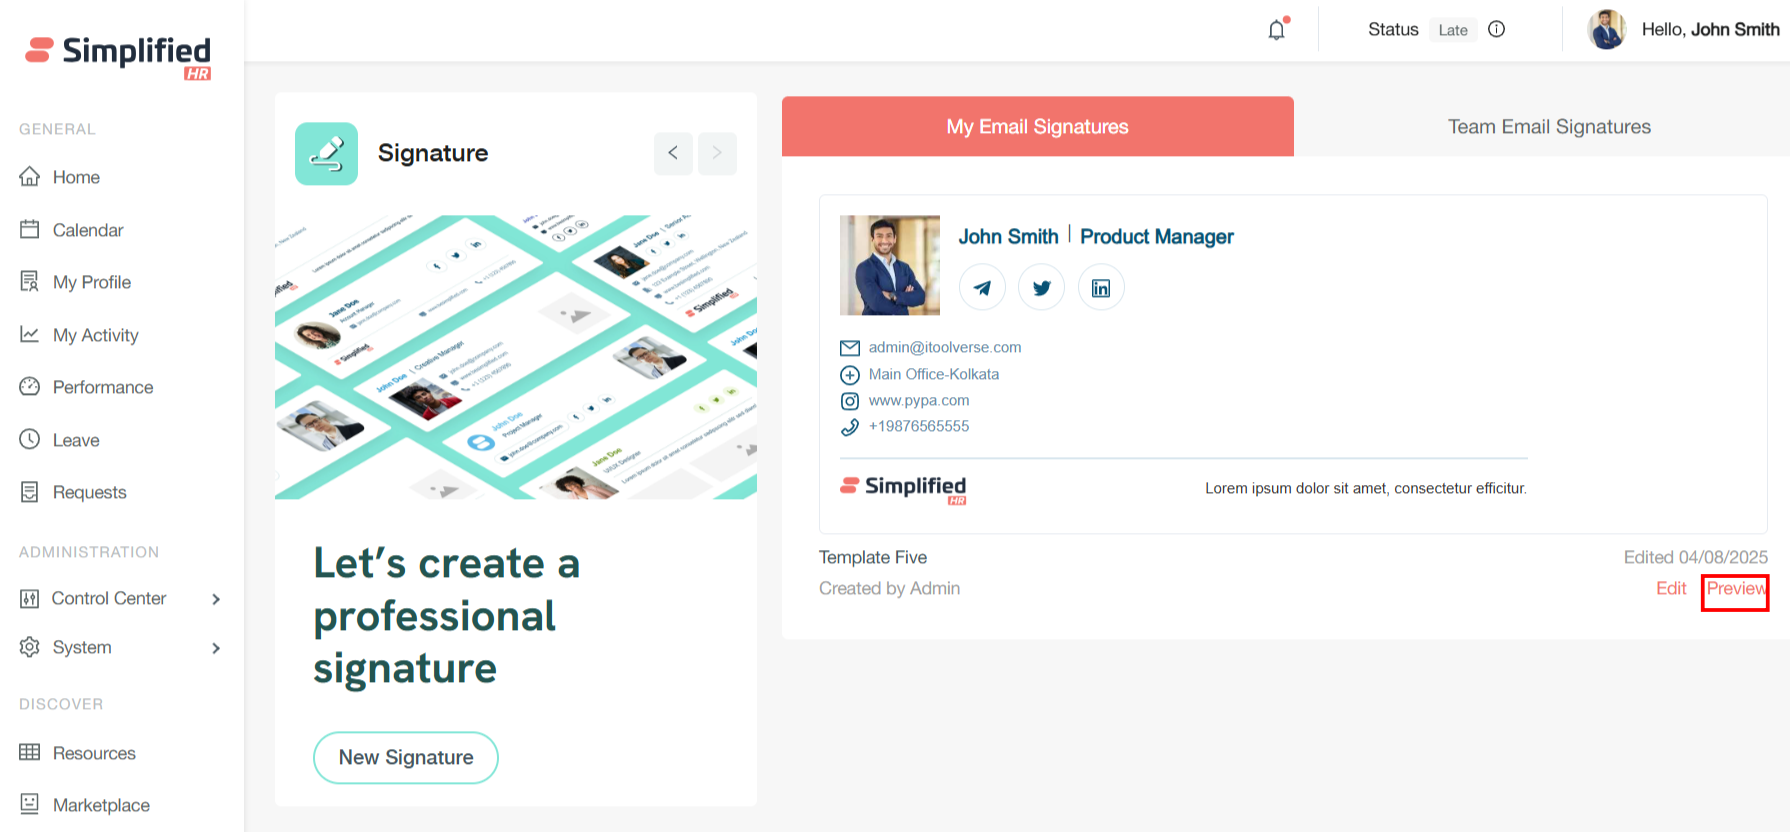The width and height of the screenshot is (1790, 832).
Task: Click the Status info icon
Action: point(1496,30)
